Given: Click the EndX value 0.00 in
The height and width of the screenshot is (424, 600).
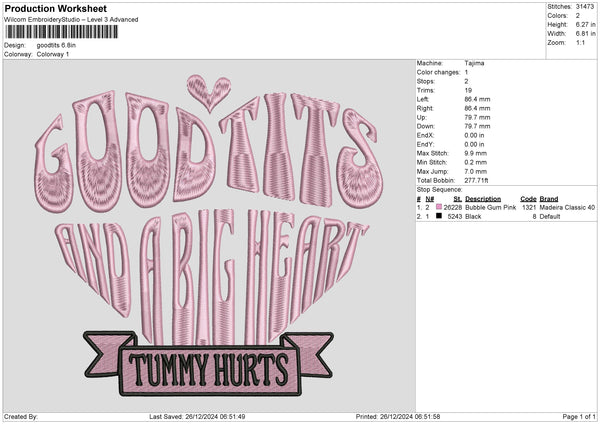Looking at the screenshot, I should point(474,135).
